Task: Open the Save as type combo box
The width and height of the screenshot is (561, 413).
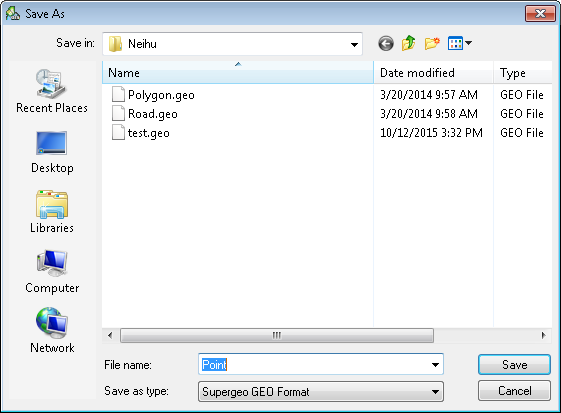Action: pos(321,392)
